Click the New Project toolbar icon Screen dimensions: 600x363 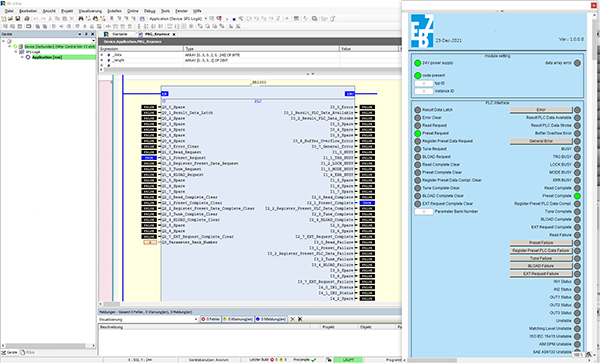coord(3,18)
